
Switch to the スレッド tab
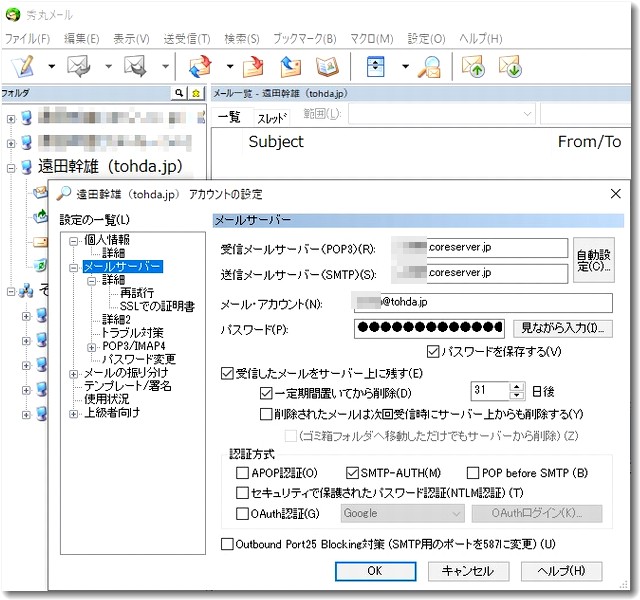272,117
